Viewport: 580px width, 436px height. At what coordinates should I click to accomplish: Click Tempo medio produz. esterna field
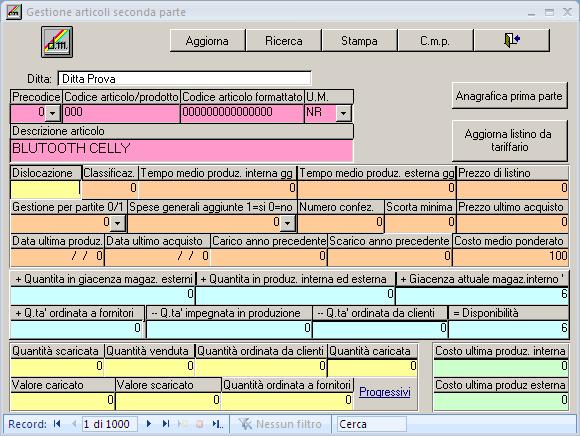(377, 189)
